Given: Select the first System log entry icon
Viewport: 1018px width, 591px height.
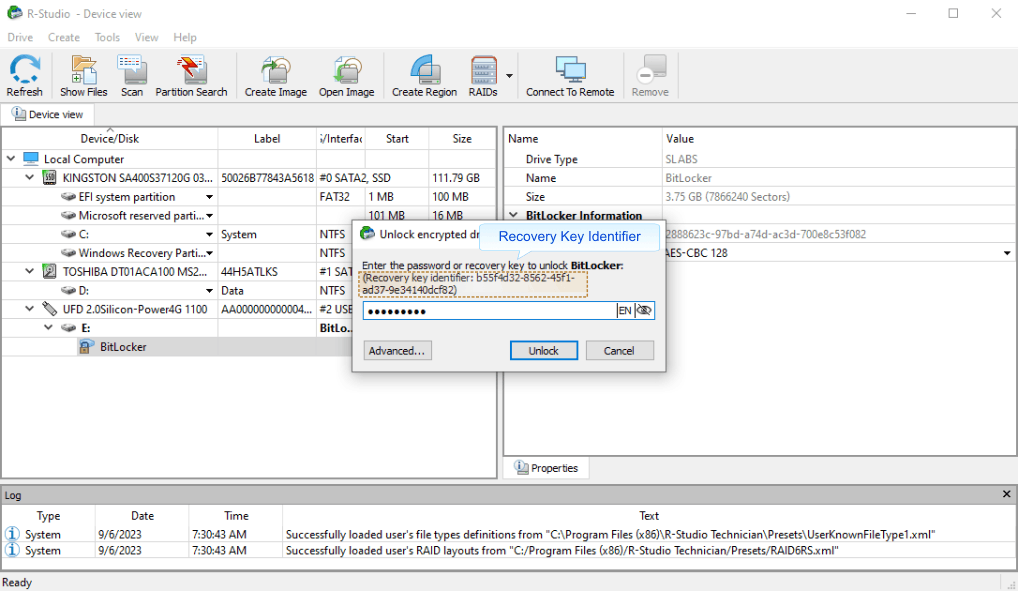Looking at the screenshot, I should (x=12, y=534).
